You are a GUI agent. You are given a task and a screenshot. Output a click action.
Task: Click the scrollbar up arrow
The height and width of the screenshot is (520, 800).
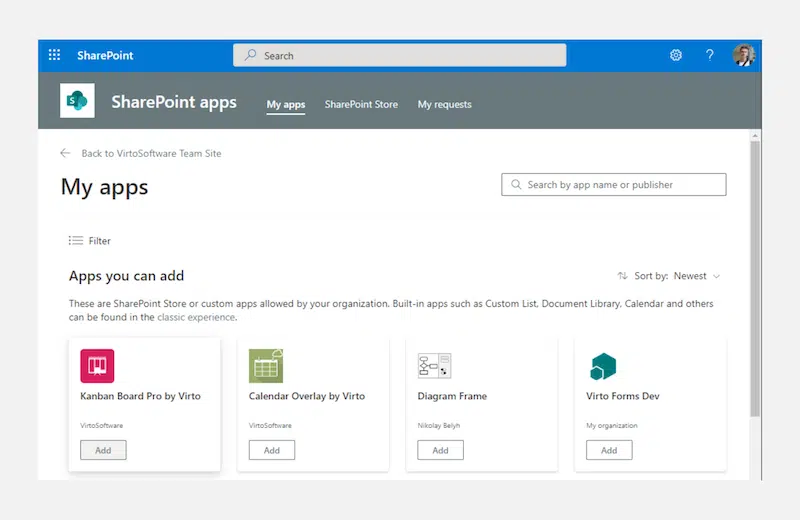click(755, 136)
